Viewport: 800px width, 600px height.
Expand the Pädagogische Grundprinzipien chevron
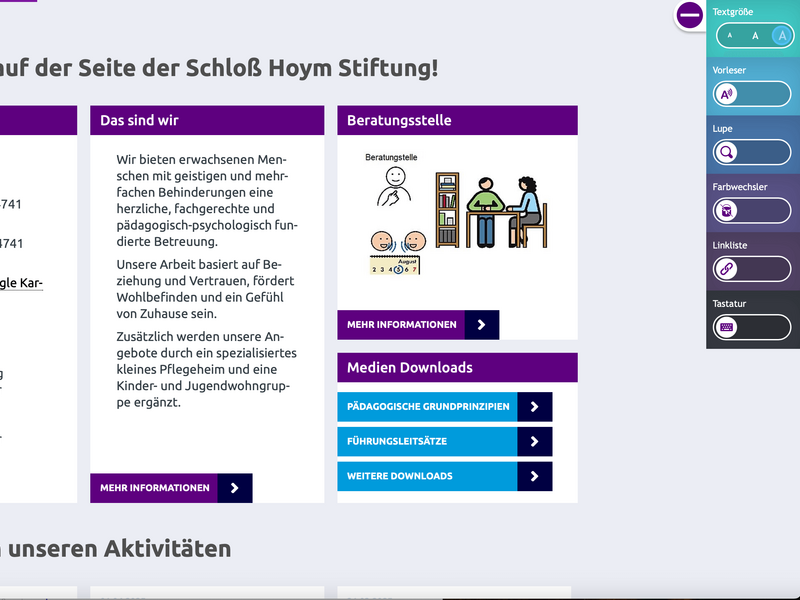(537, 406)
